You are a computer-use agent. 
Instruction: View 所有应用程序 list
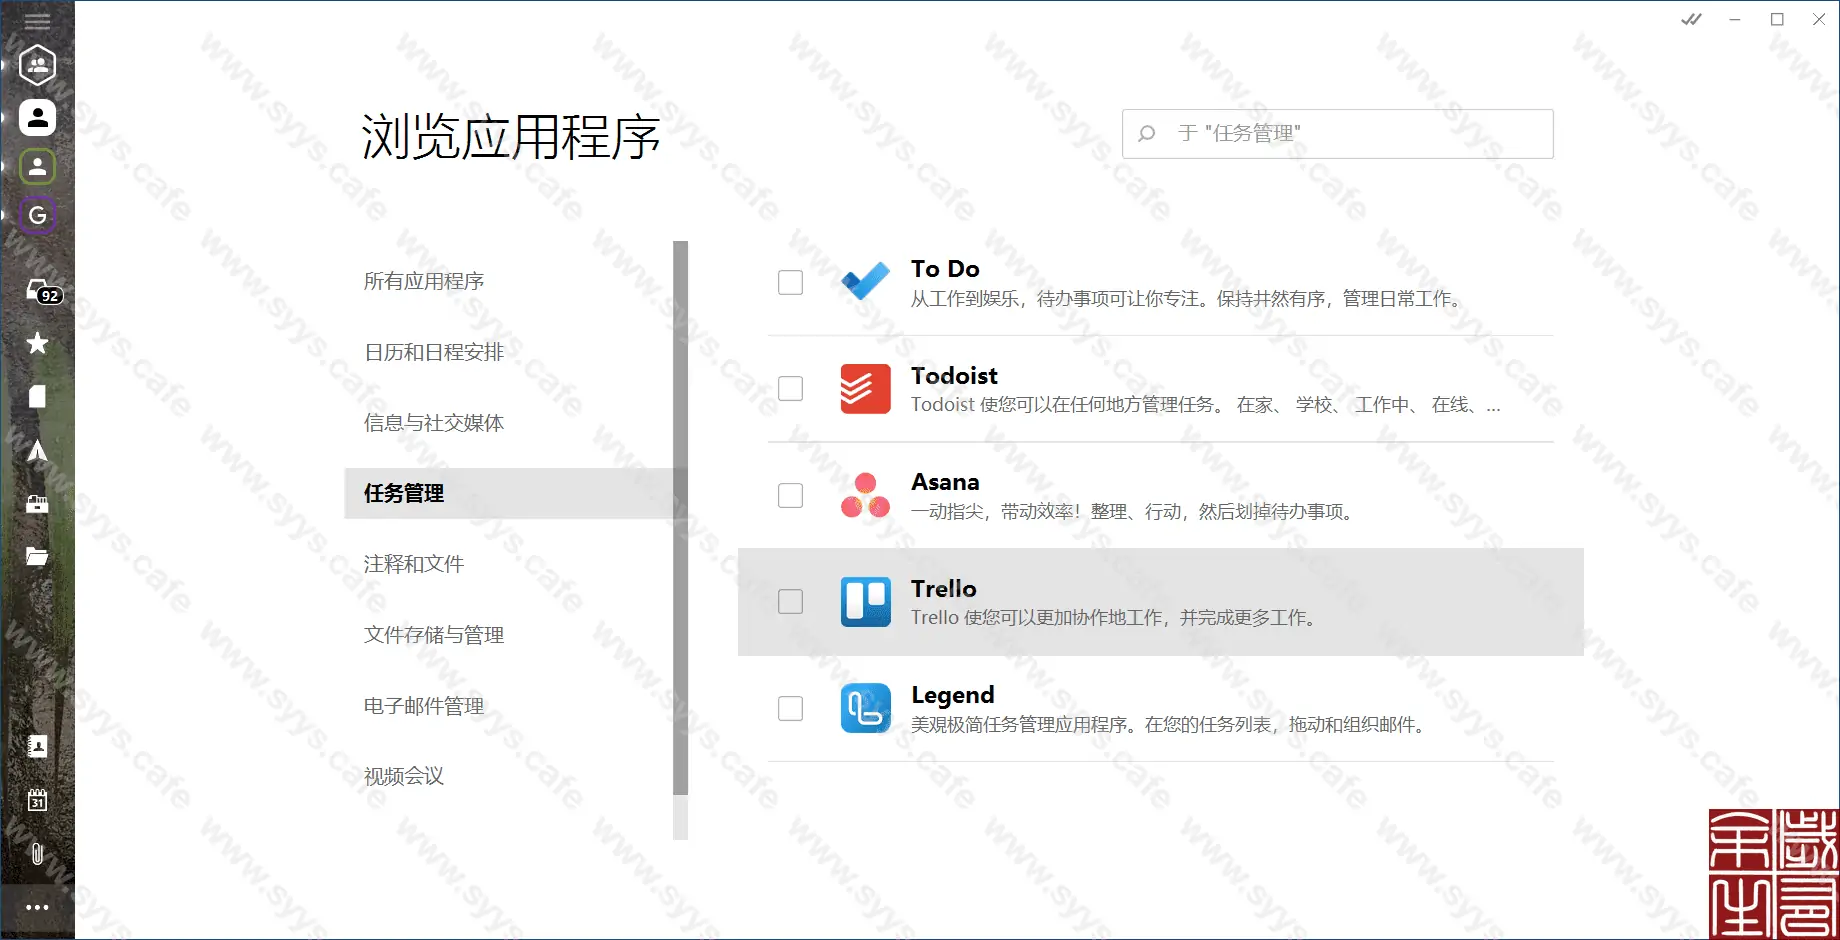(423, 281)
